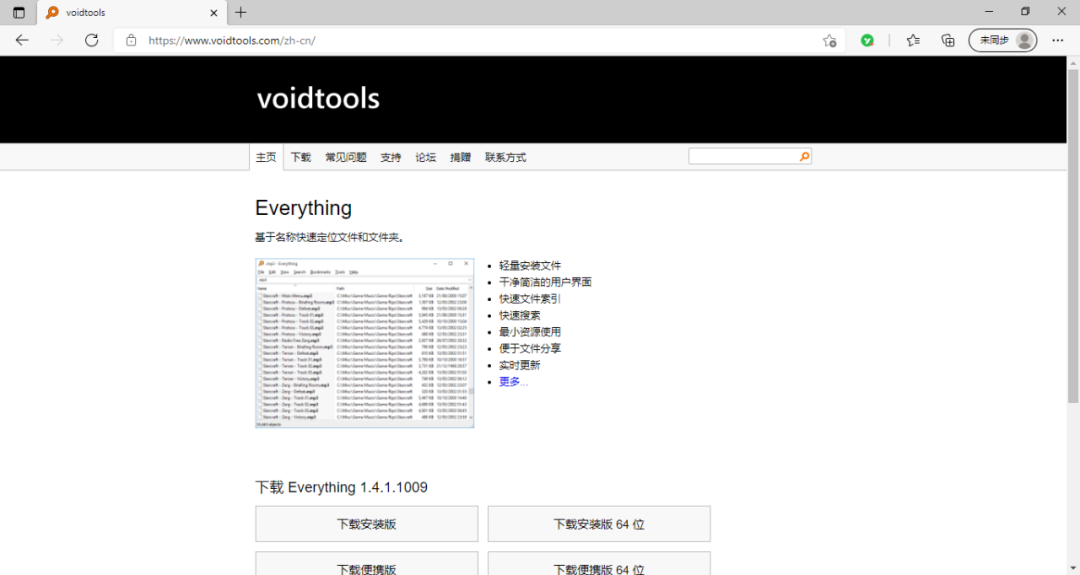
Task: Click the 快速文件索引 list item
Action: (530, 298)
